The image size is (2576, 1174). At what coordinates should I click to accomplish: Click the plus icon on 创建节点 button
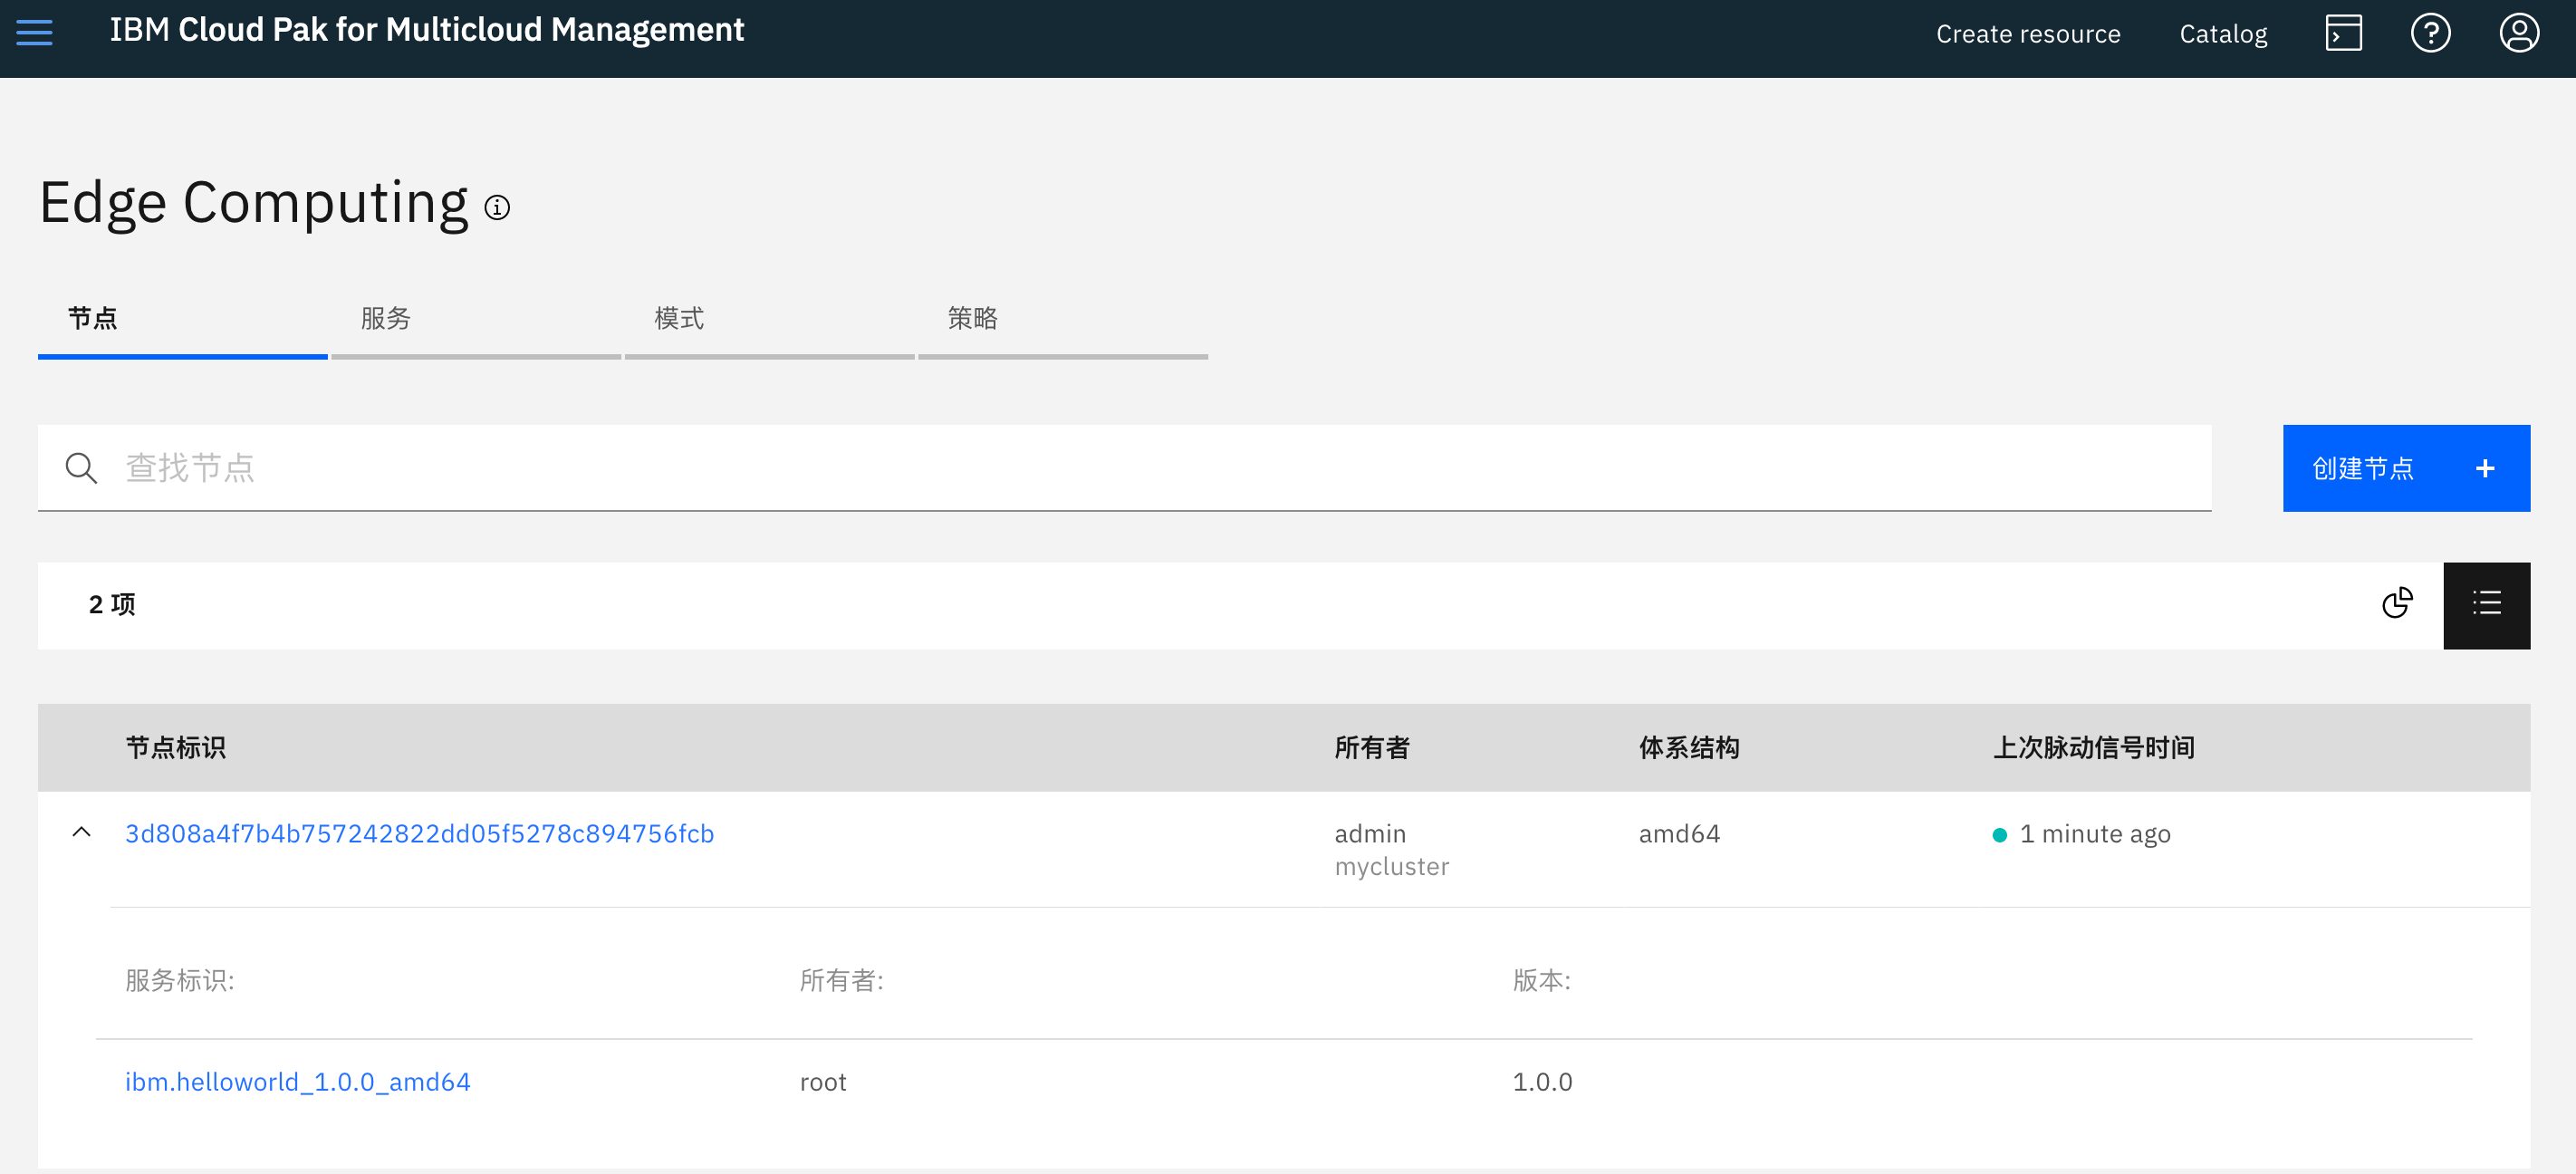[2484, 468]
